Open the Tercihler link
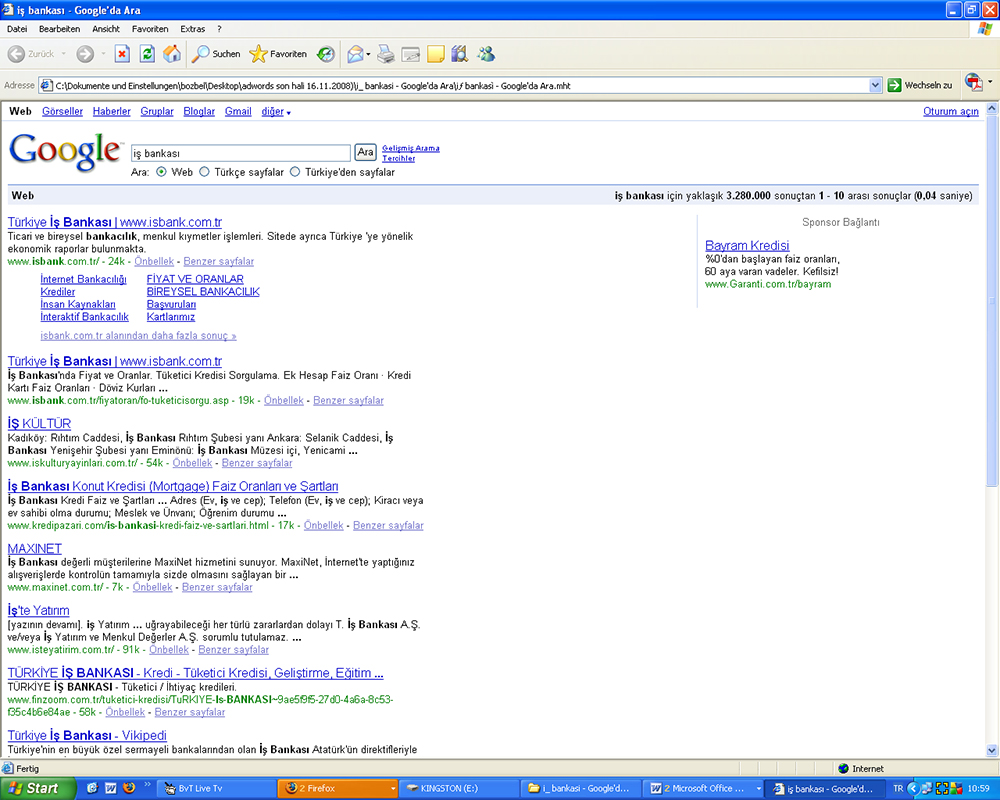The height and width of the screenshot is (800, 1000). [399, 158]
